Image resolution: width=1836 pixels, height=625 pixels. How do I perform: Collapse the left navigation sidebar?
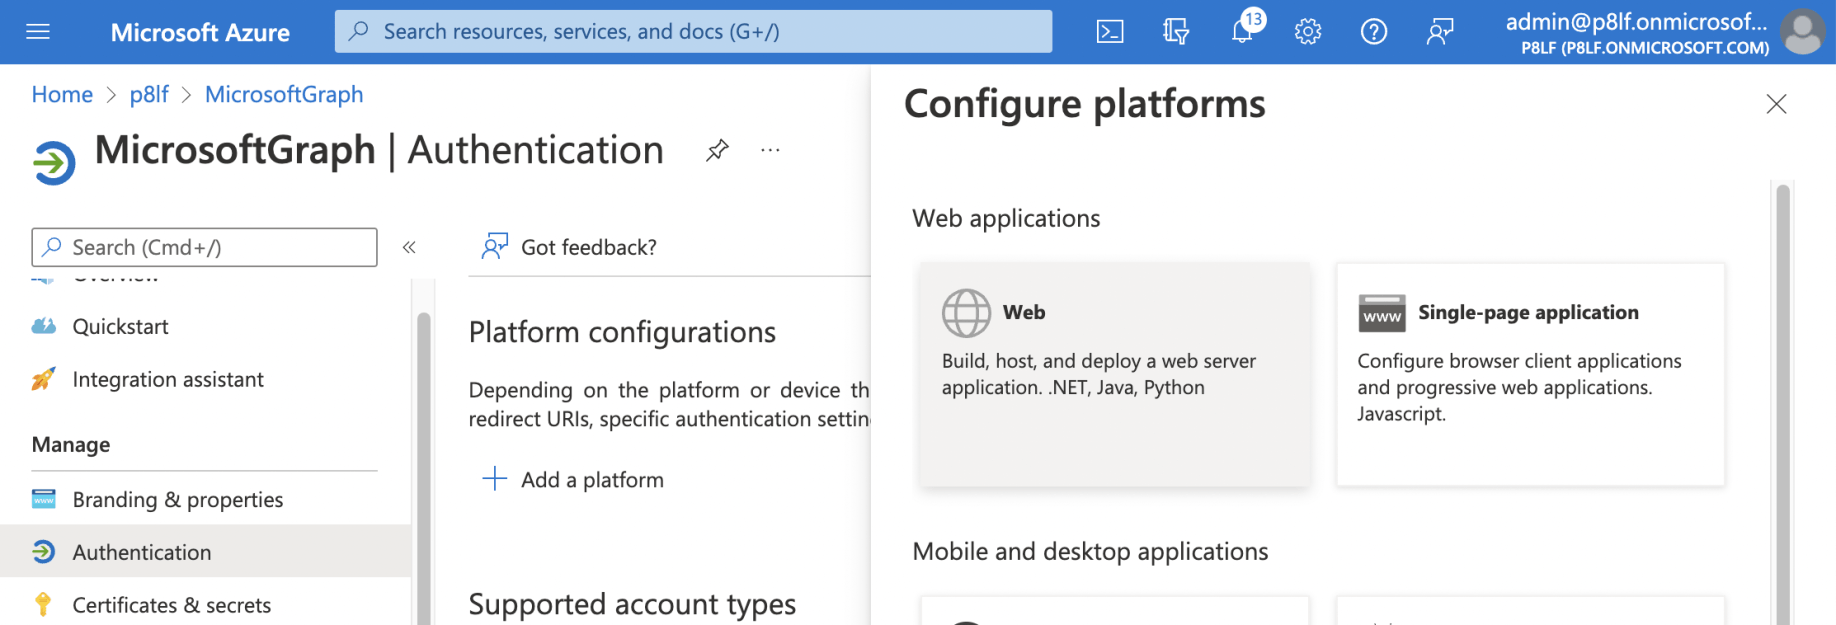(x=409, y=247)
